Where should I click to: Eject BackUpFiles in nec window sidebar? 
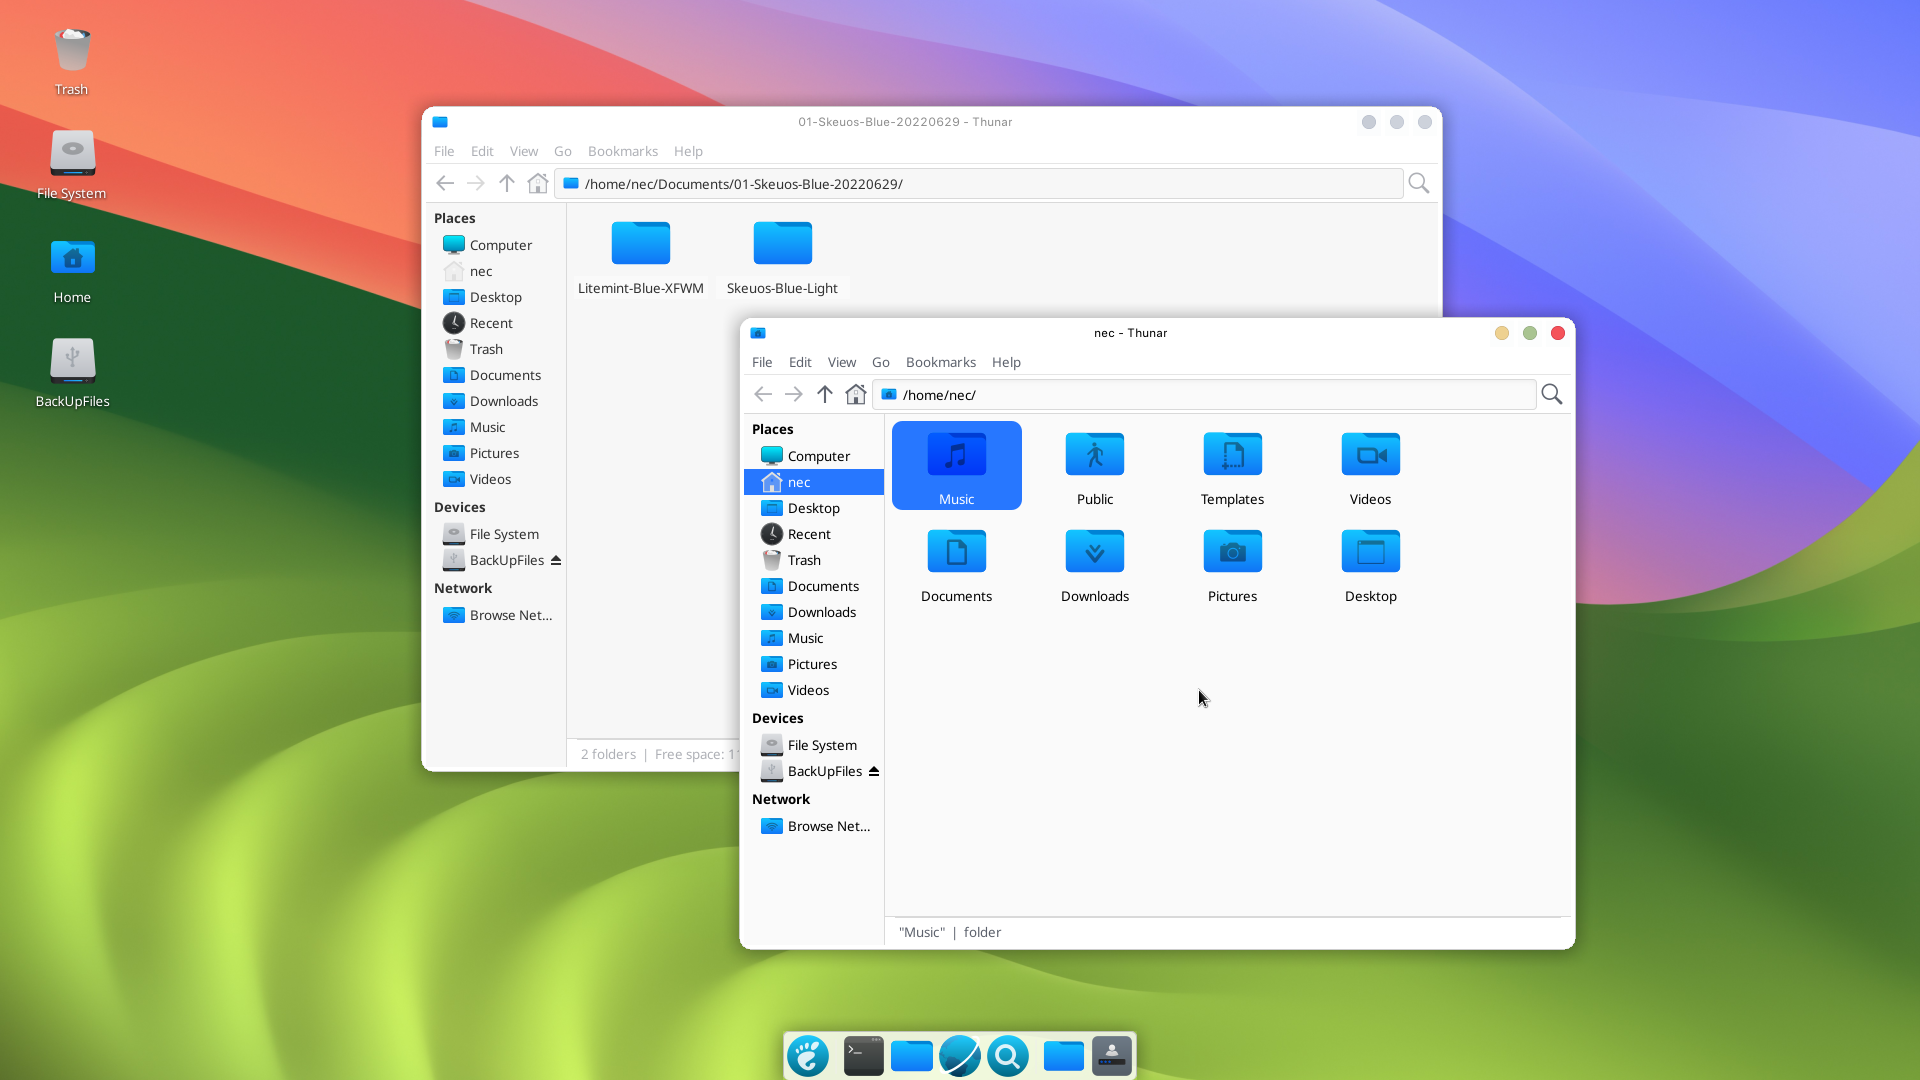(874, 771)
